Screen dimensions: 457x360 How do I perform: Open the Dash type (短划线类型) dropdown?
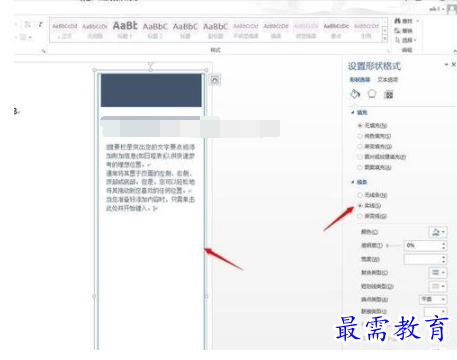(438, 286)
